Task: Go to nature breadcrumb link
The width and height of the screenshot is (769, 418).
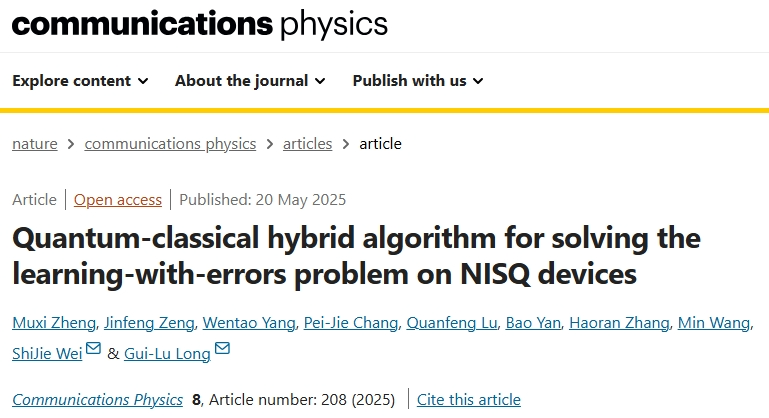Action: click(34, 144)
